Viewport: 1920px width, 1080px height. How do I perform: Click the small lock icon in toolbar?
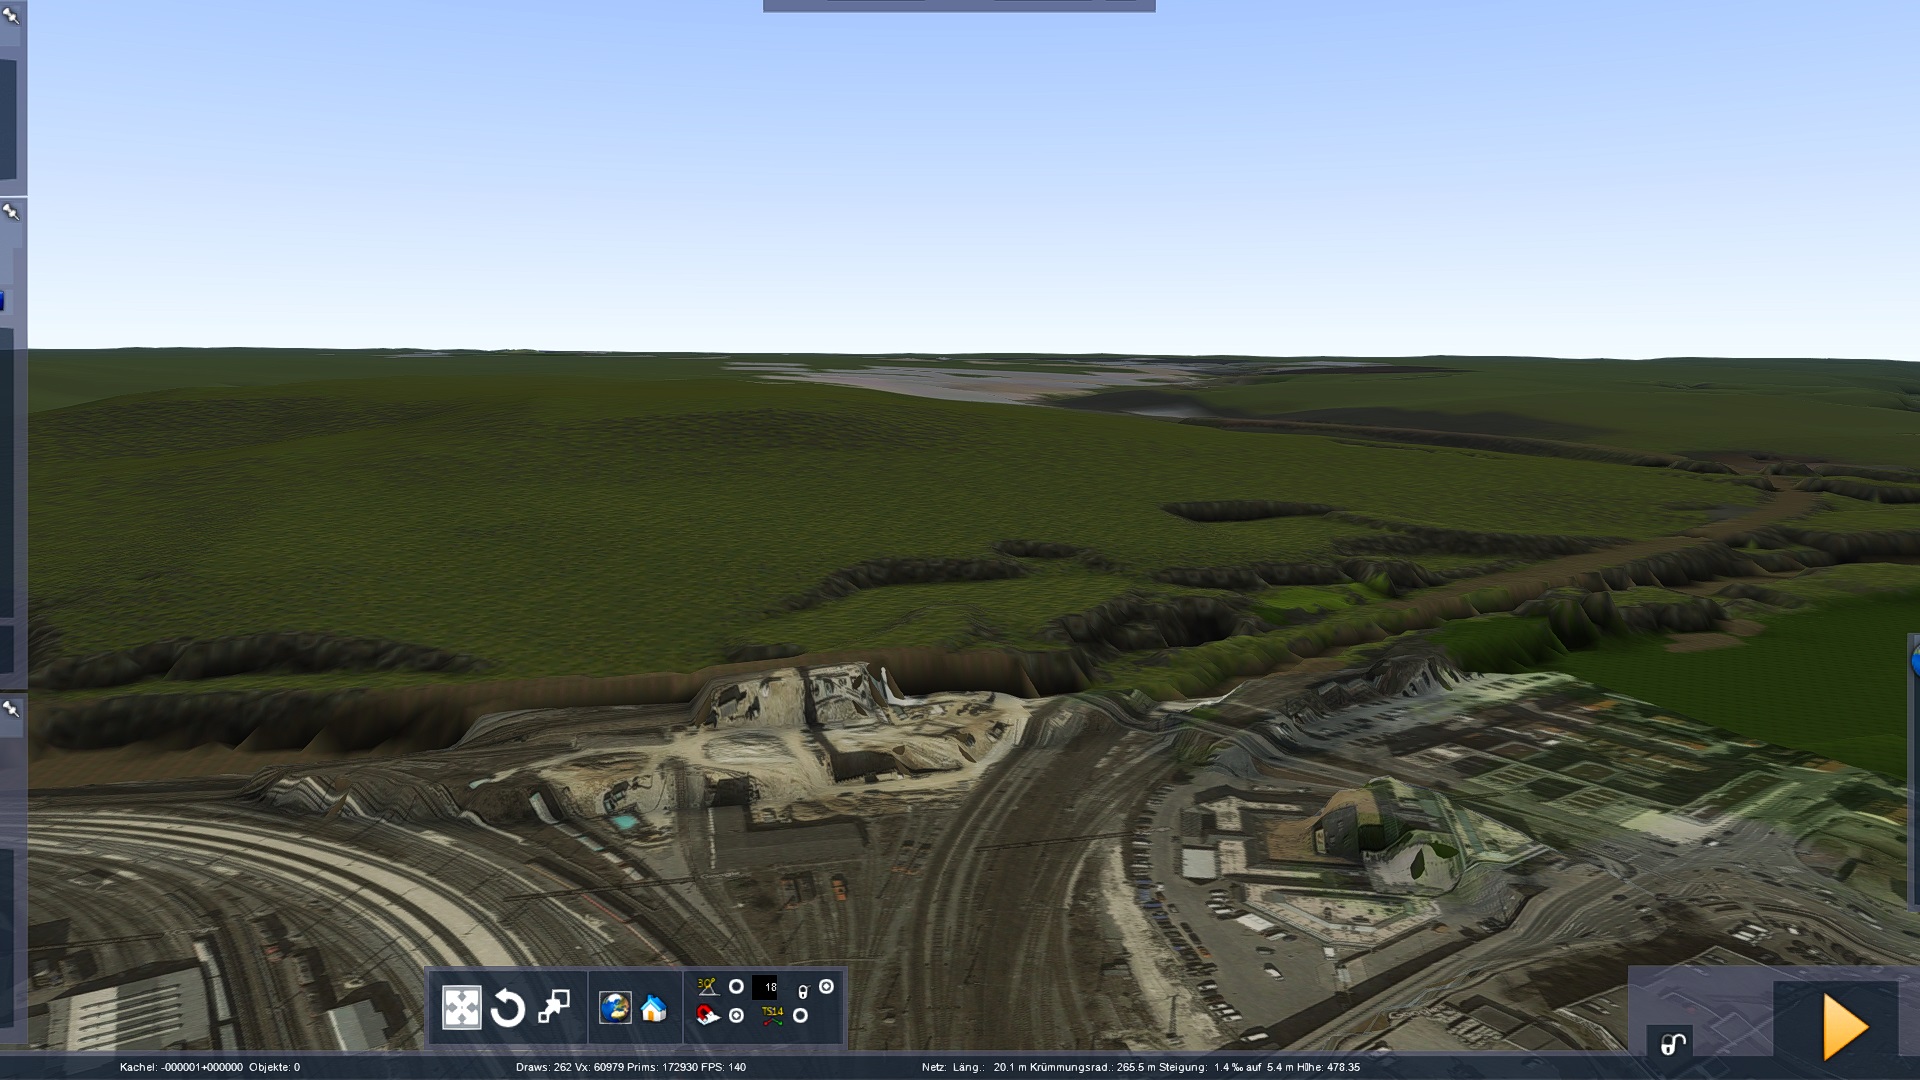(802, 991)
